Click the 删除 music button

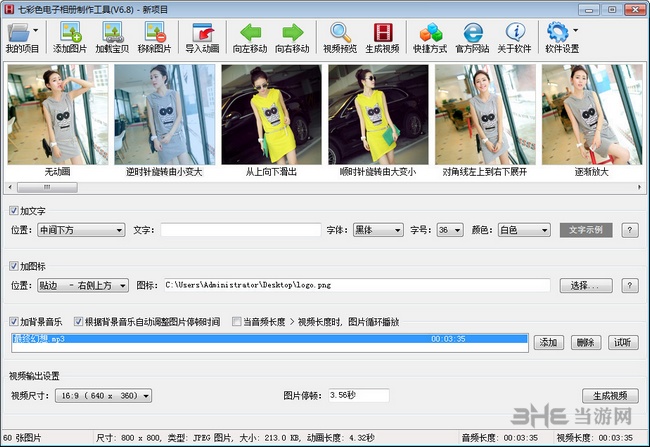(x=586, y=343)
